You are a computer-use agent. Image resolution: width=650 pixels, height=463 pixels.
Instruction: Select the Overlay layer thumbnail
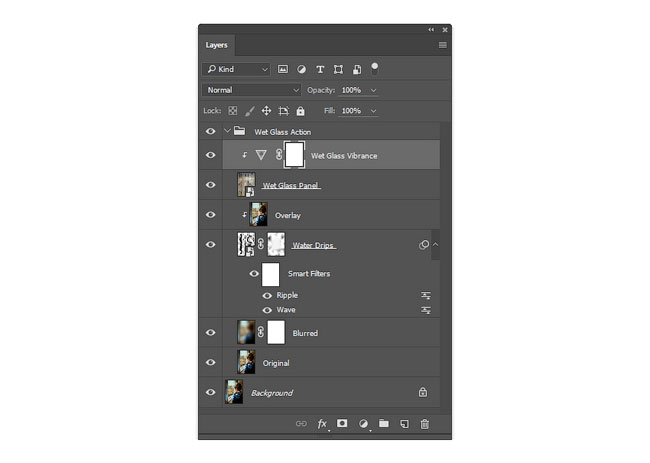tap(258, 214)
